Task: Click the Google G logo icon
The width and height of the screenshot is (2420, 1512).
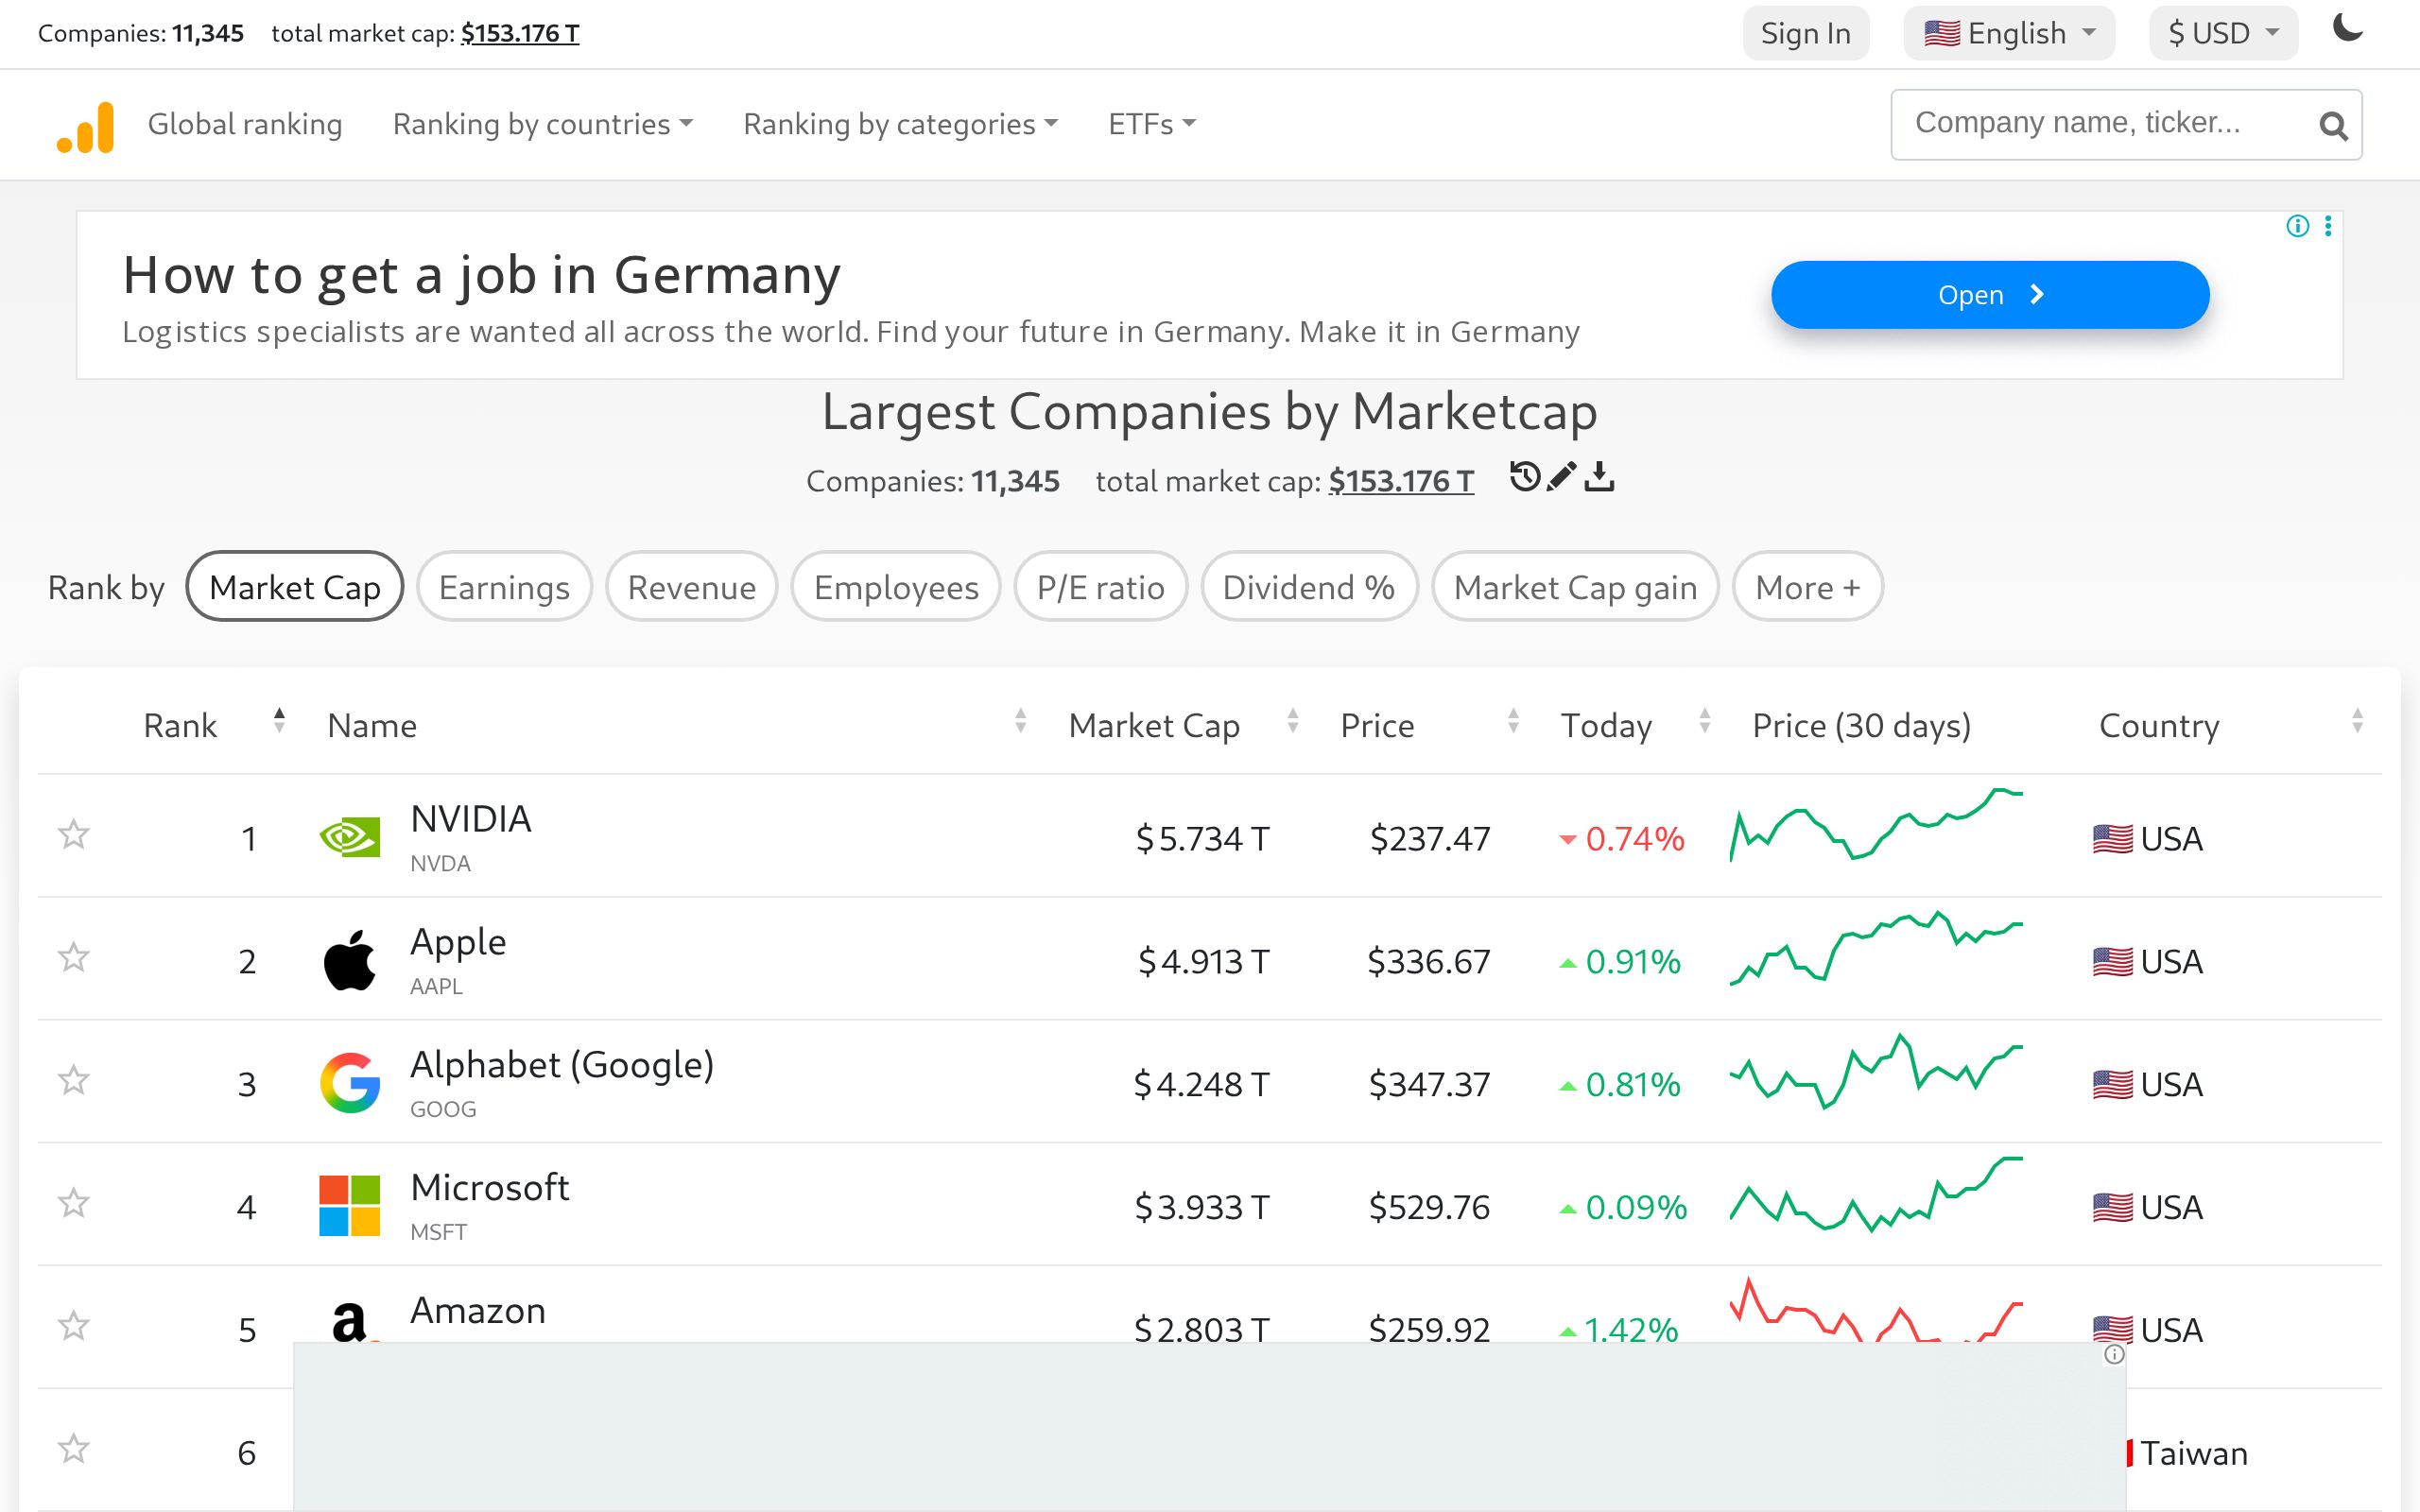Action: pos(349,1083)
